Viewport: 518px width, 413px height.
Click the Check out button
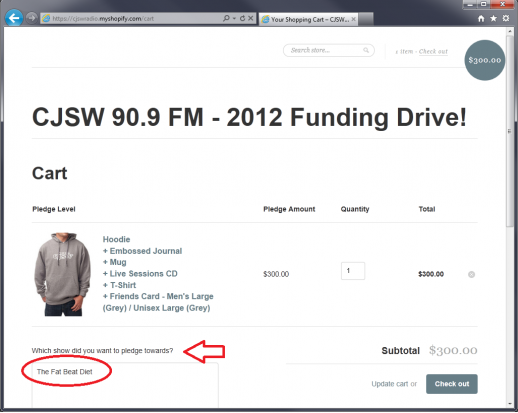pos(452,384)
